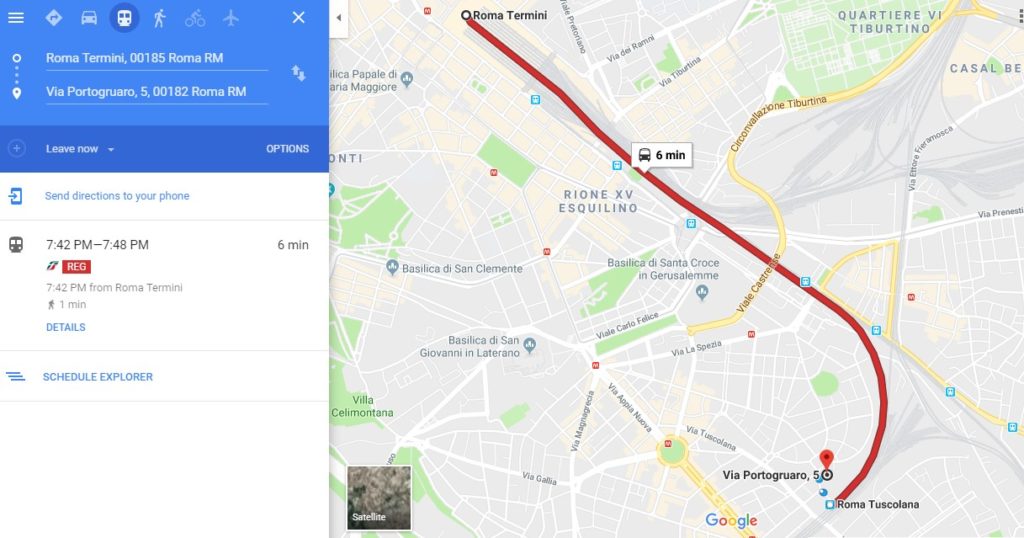This screenshot has height=538, width=1024.
Task: Open DETAILS for the 6 min route
Action: point(65,327)
